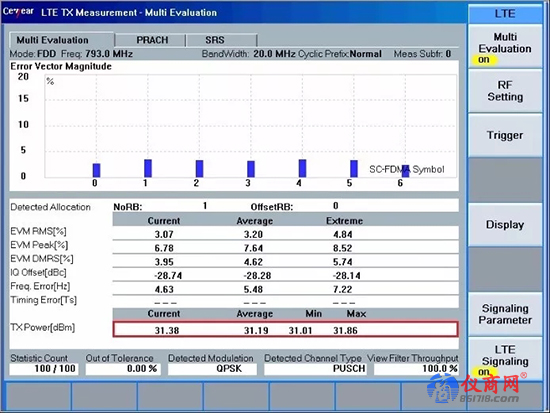Click the Out of Tolerance 0.00 % field
550x413 pixels.
point(123,369)
